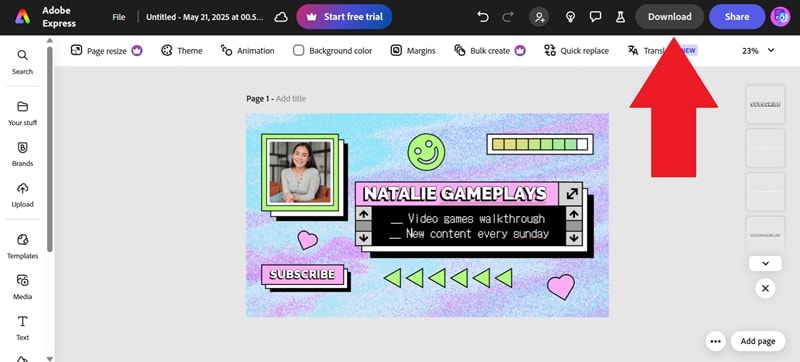Open Your stuff folder
This screenshot has width=800, height=362.
pos(22,113)
